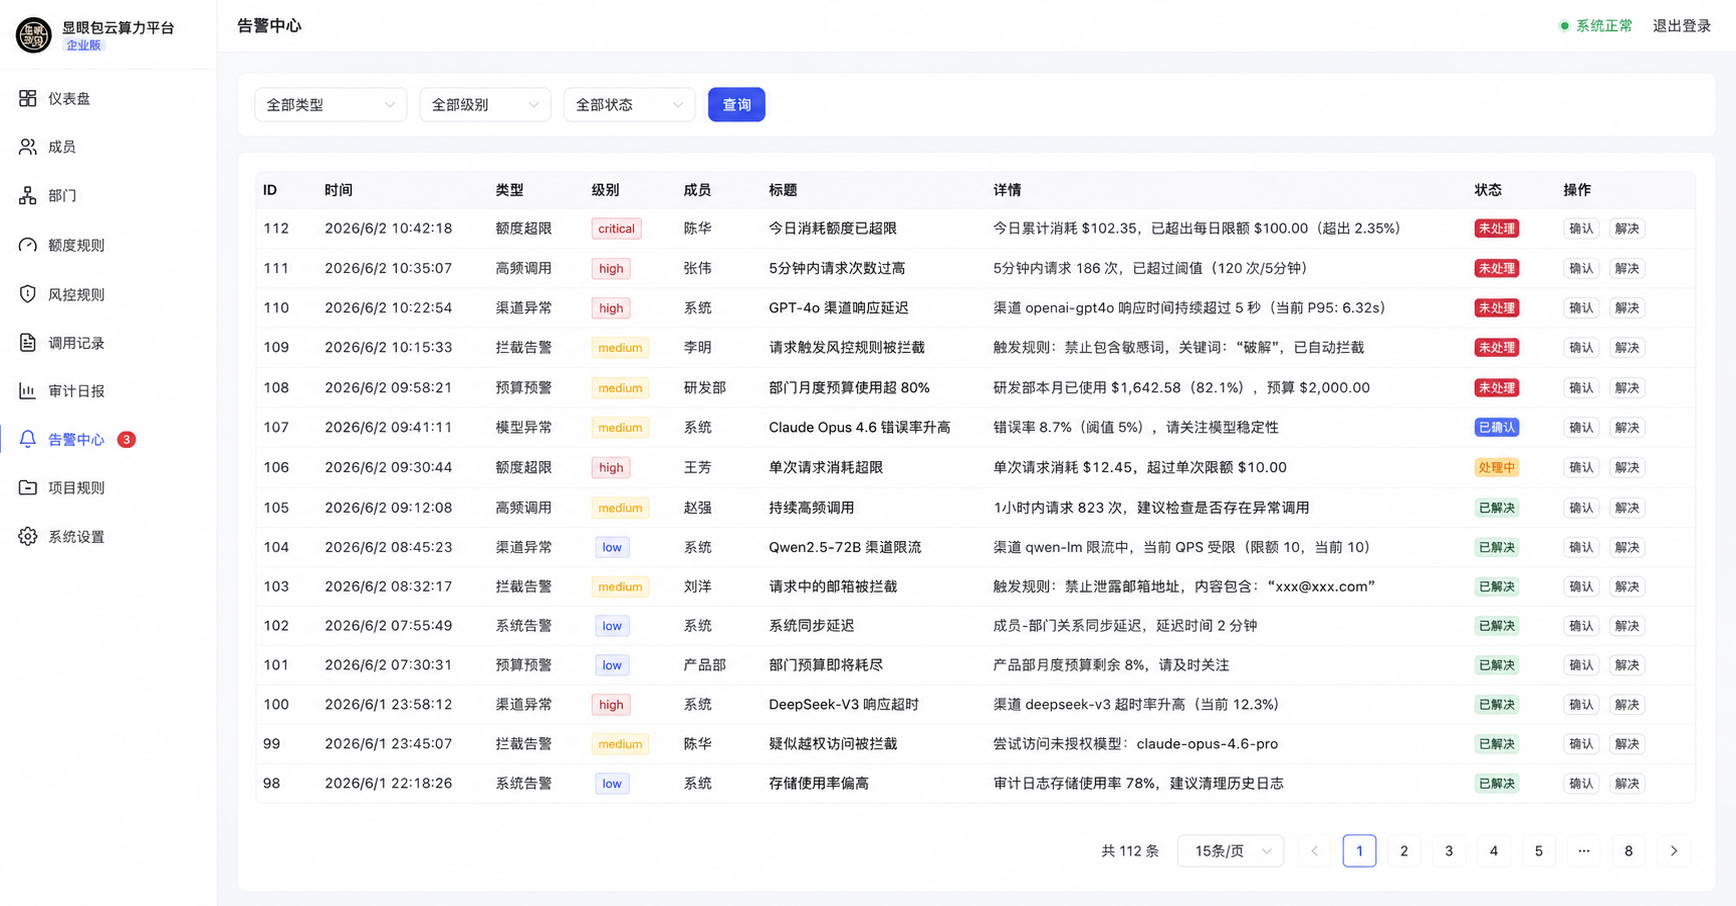Click the bell icon beside 告警中心
The height and width of the screenshot is (906, 1736).
(x=28, y=439)
